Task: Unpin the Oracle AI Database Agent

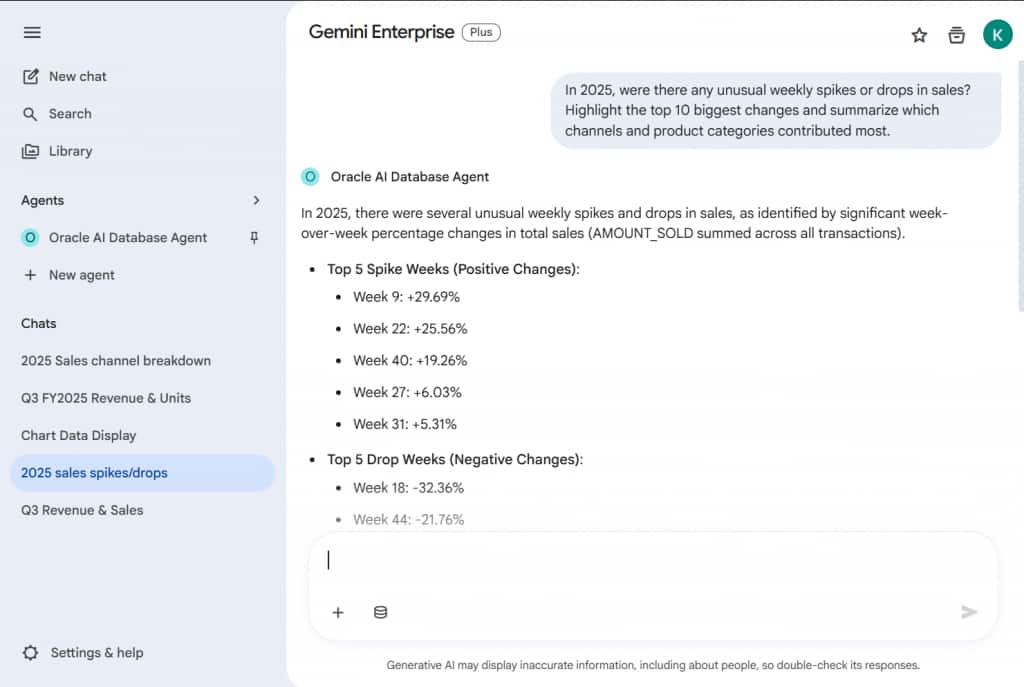Action: click(x=255, y=237)
